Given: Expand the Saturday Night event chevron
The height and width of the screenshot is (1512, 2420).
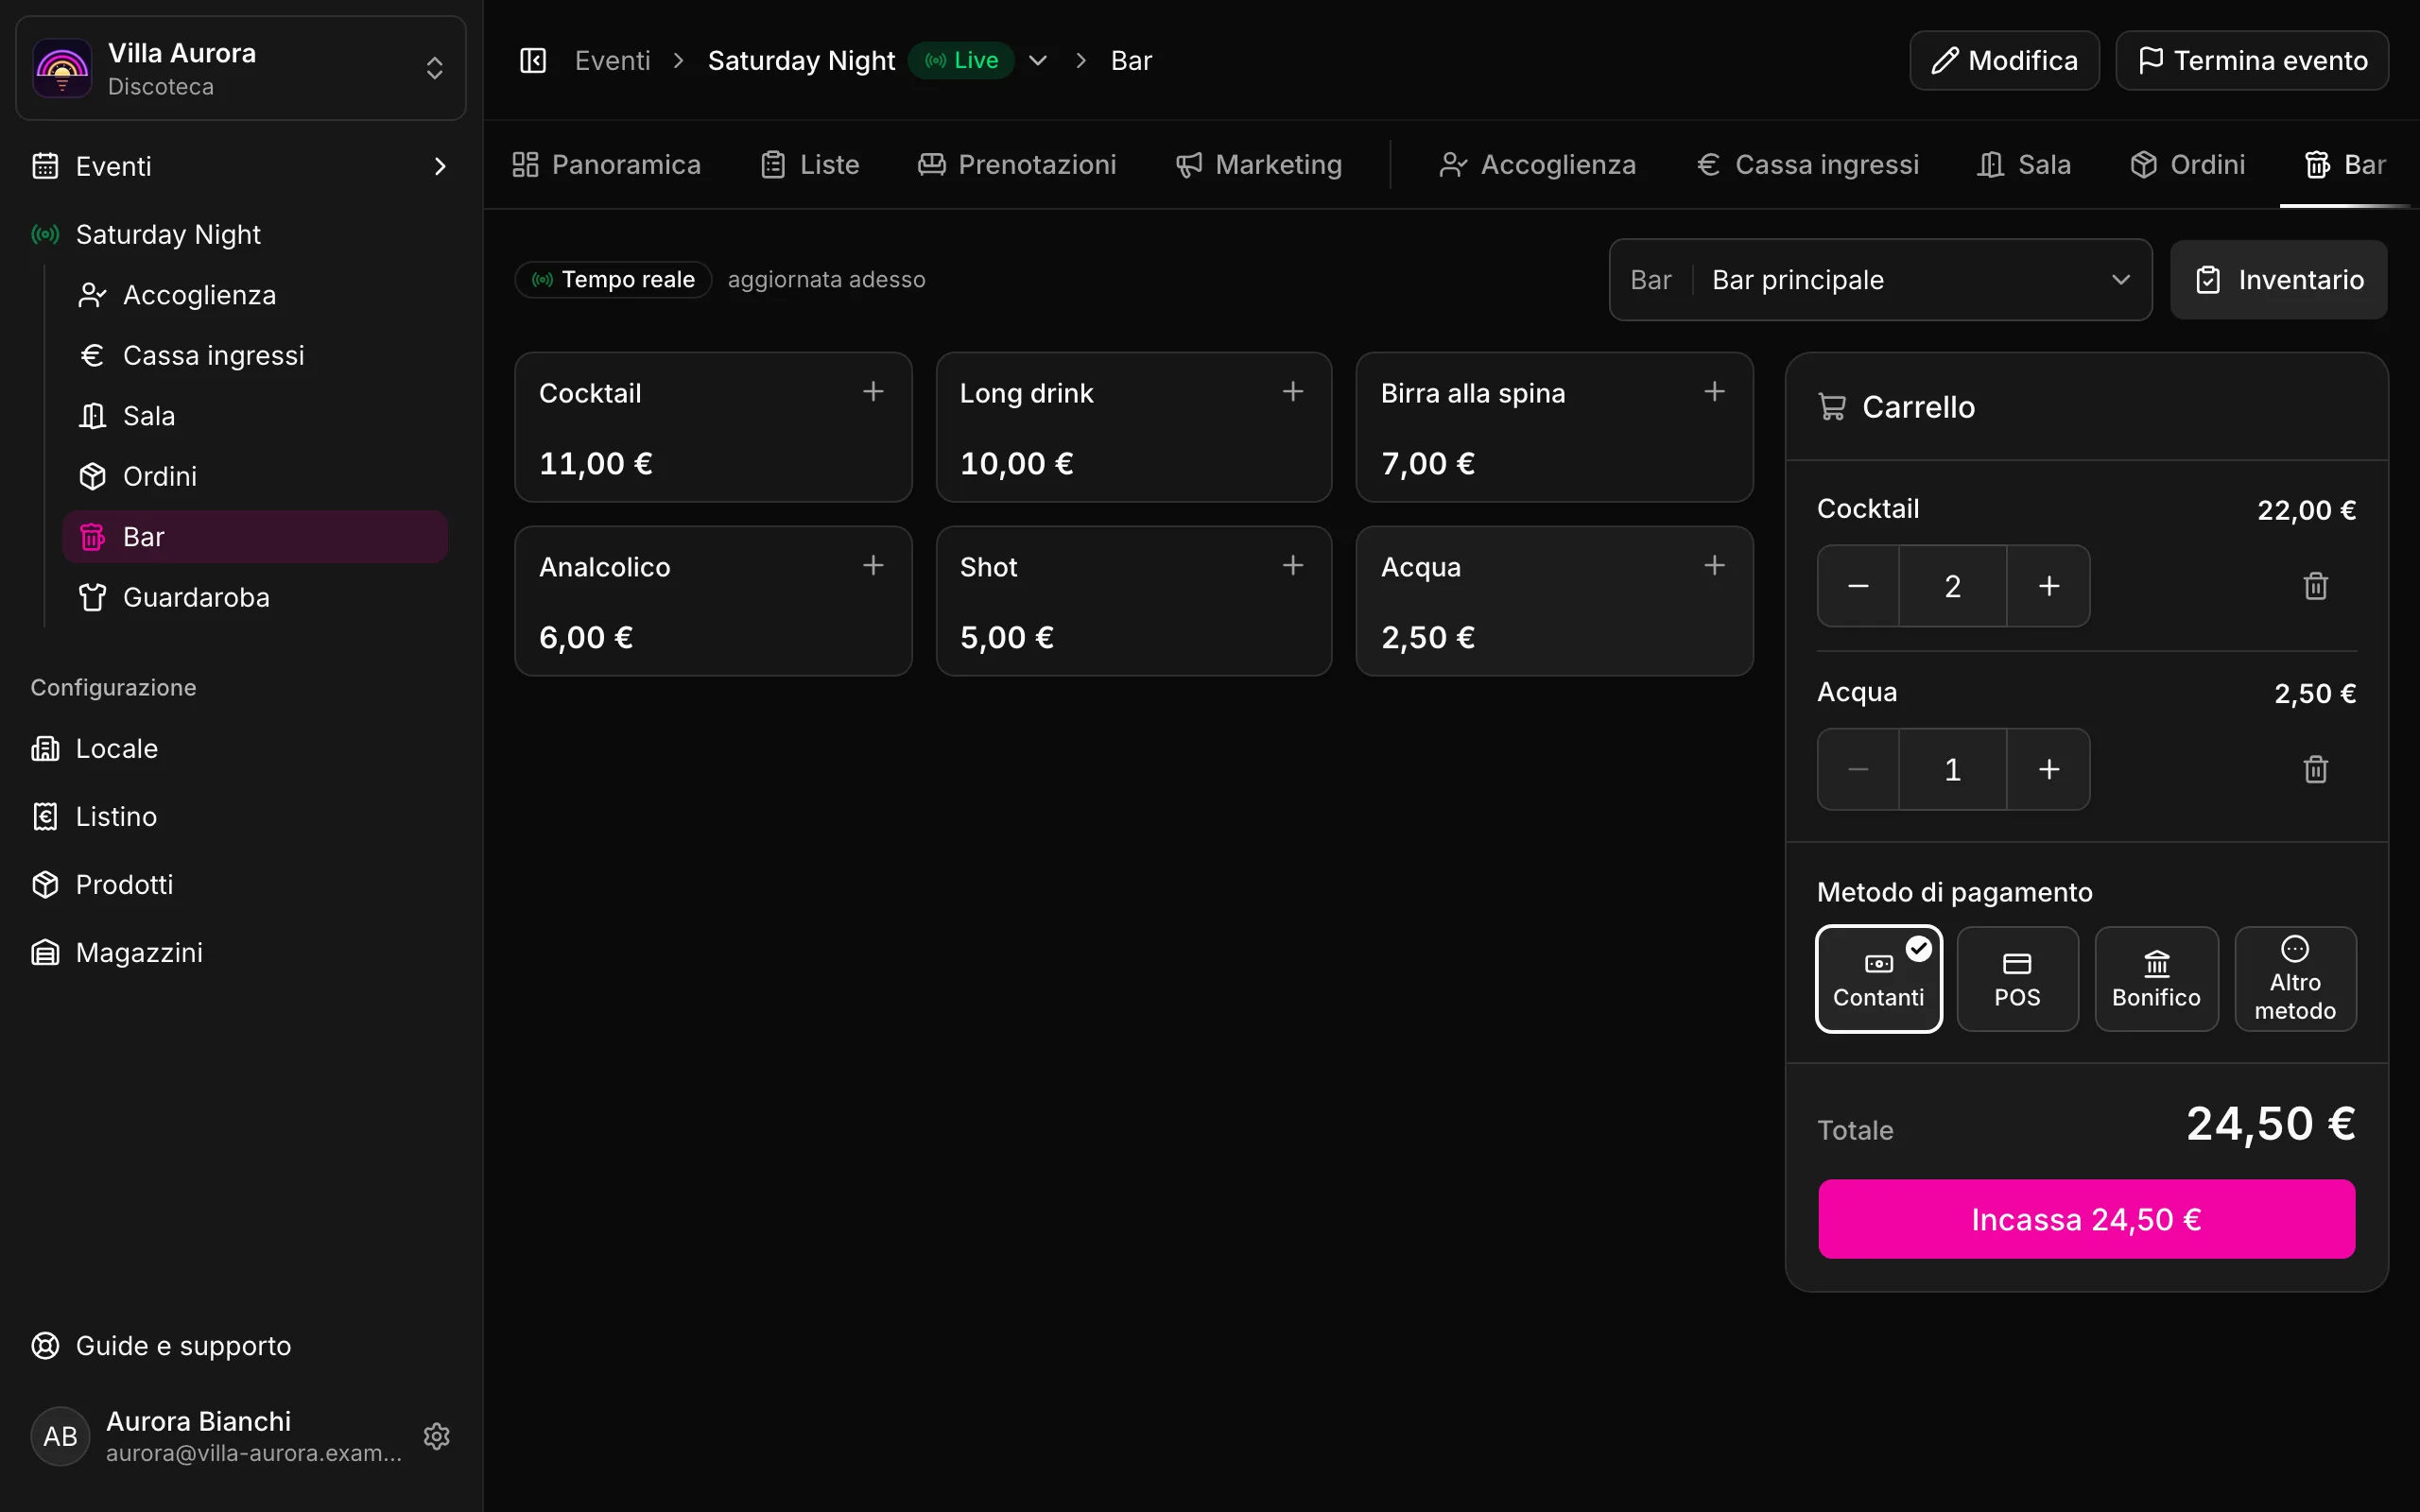Looking at the screenshot, I should [1038, 61].
